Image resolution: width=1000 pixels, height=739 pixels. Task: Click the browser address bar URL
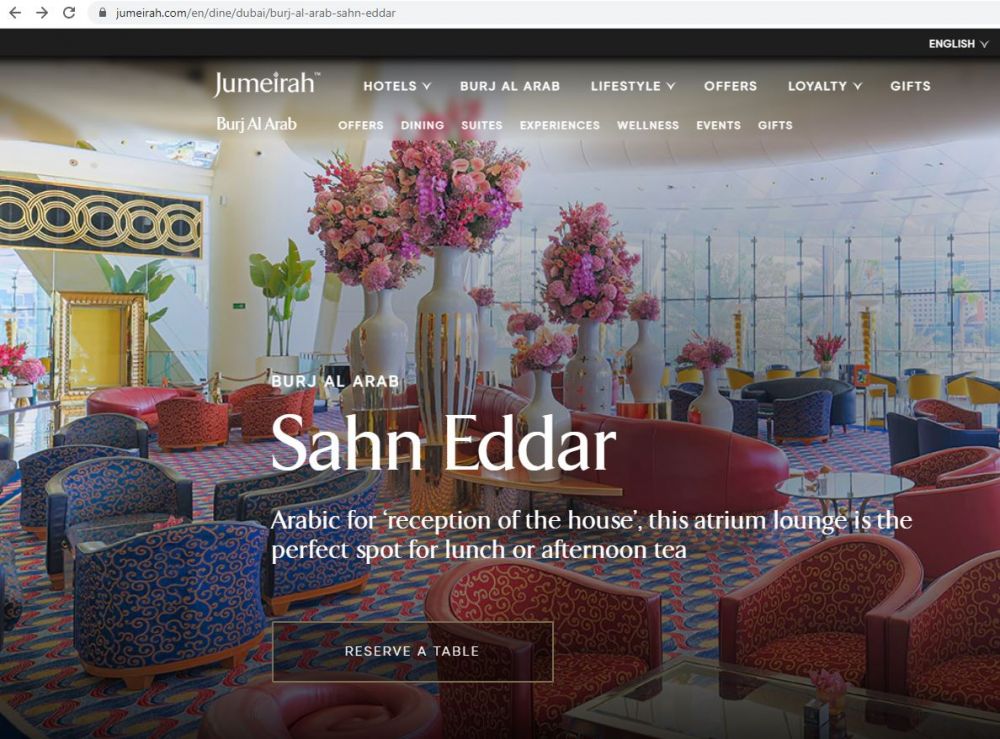[255, 13]
